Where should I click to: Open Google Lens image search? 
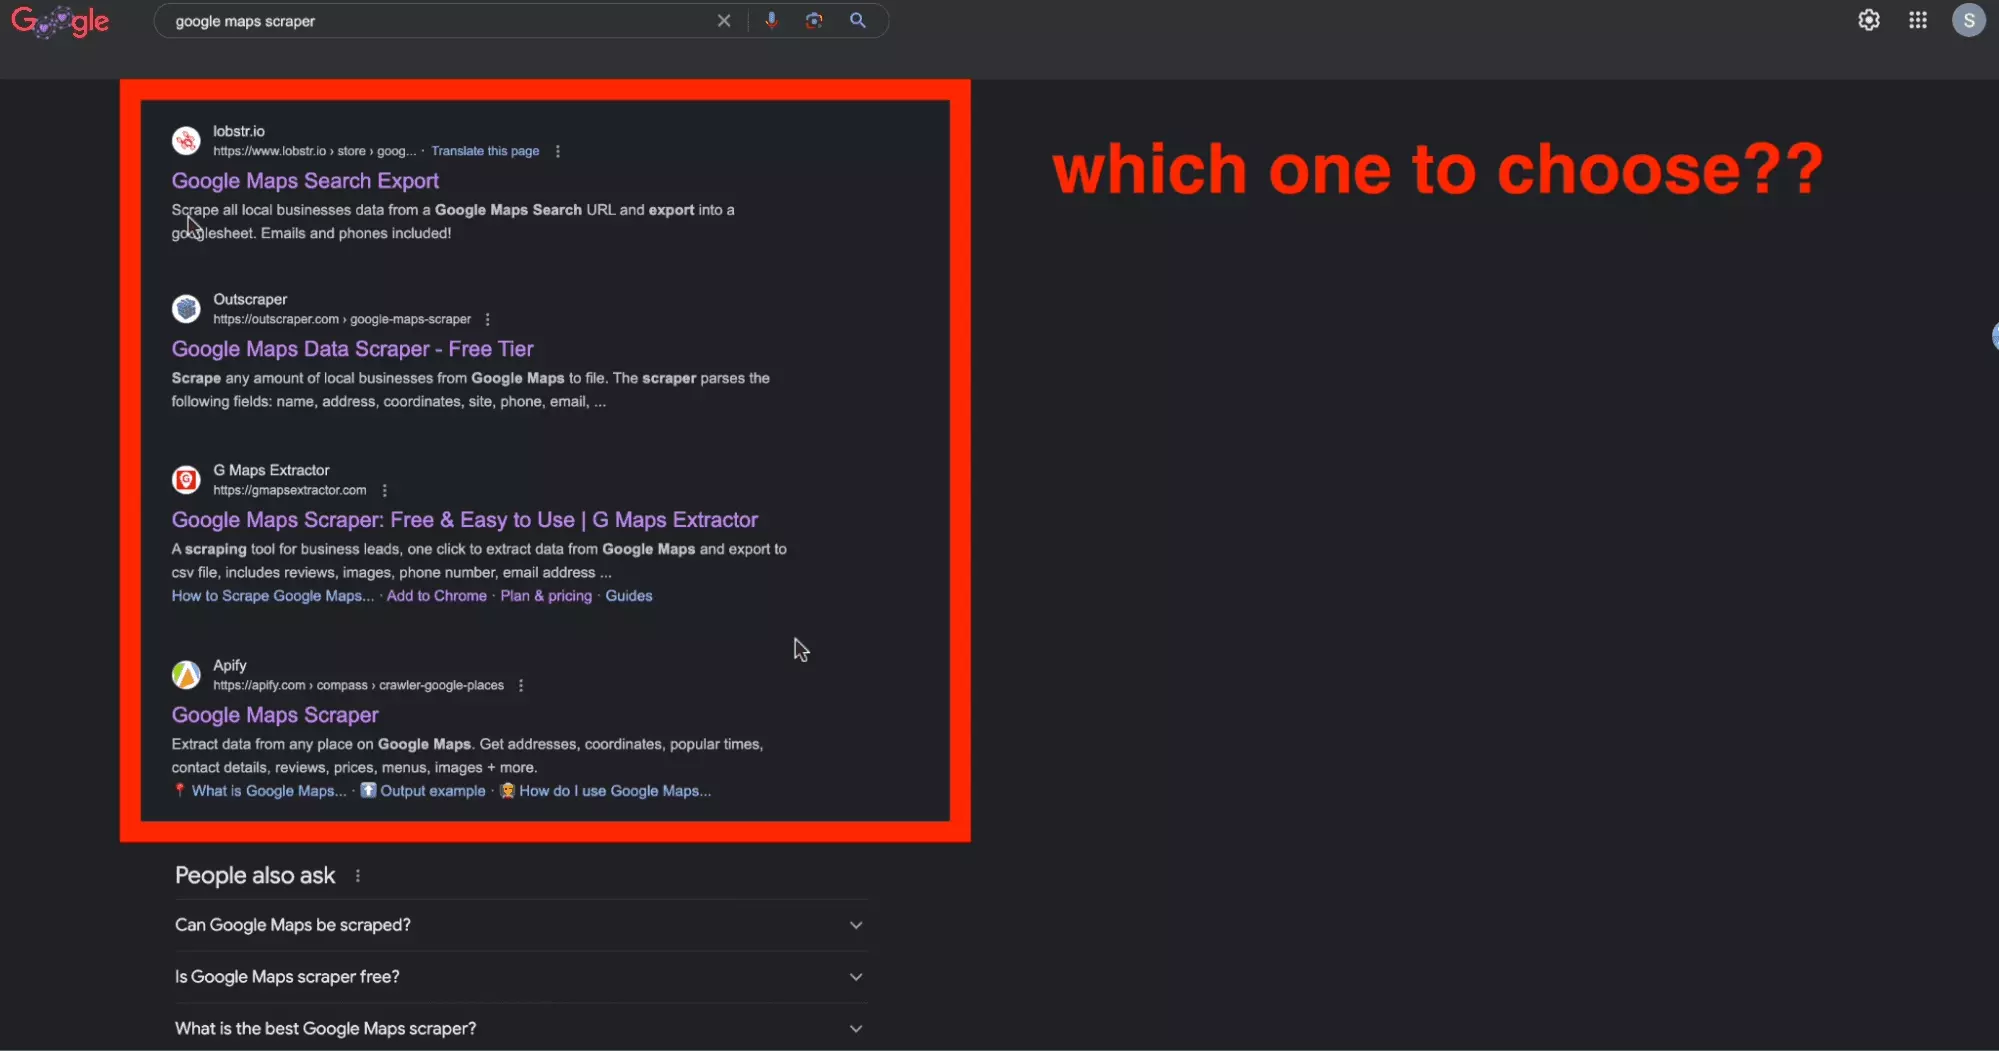pyautogui.click(x=814, y=21)
